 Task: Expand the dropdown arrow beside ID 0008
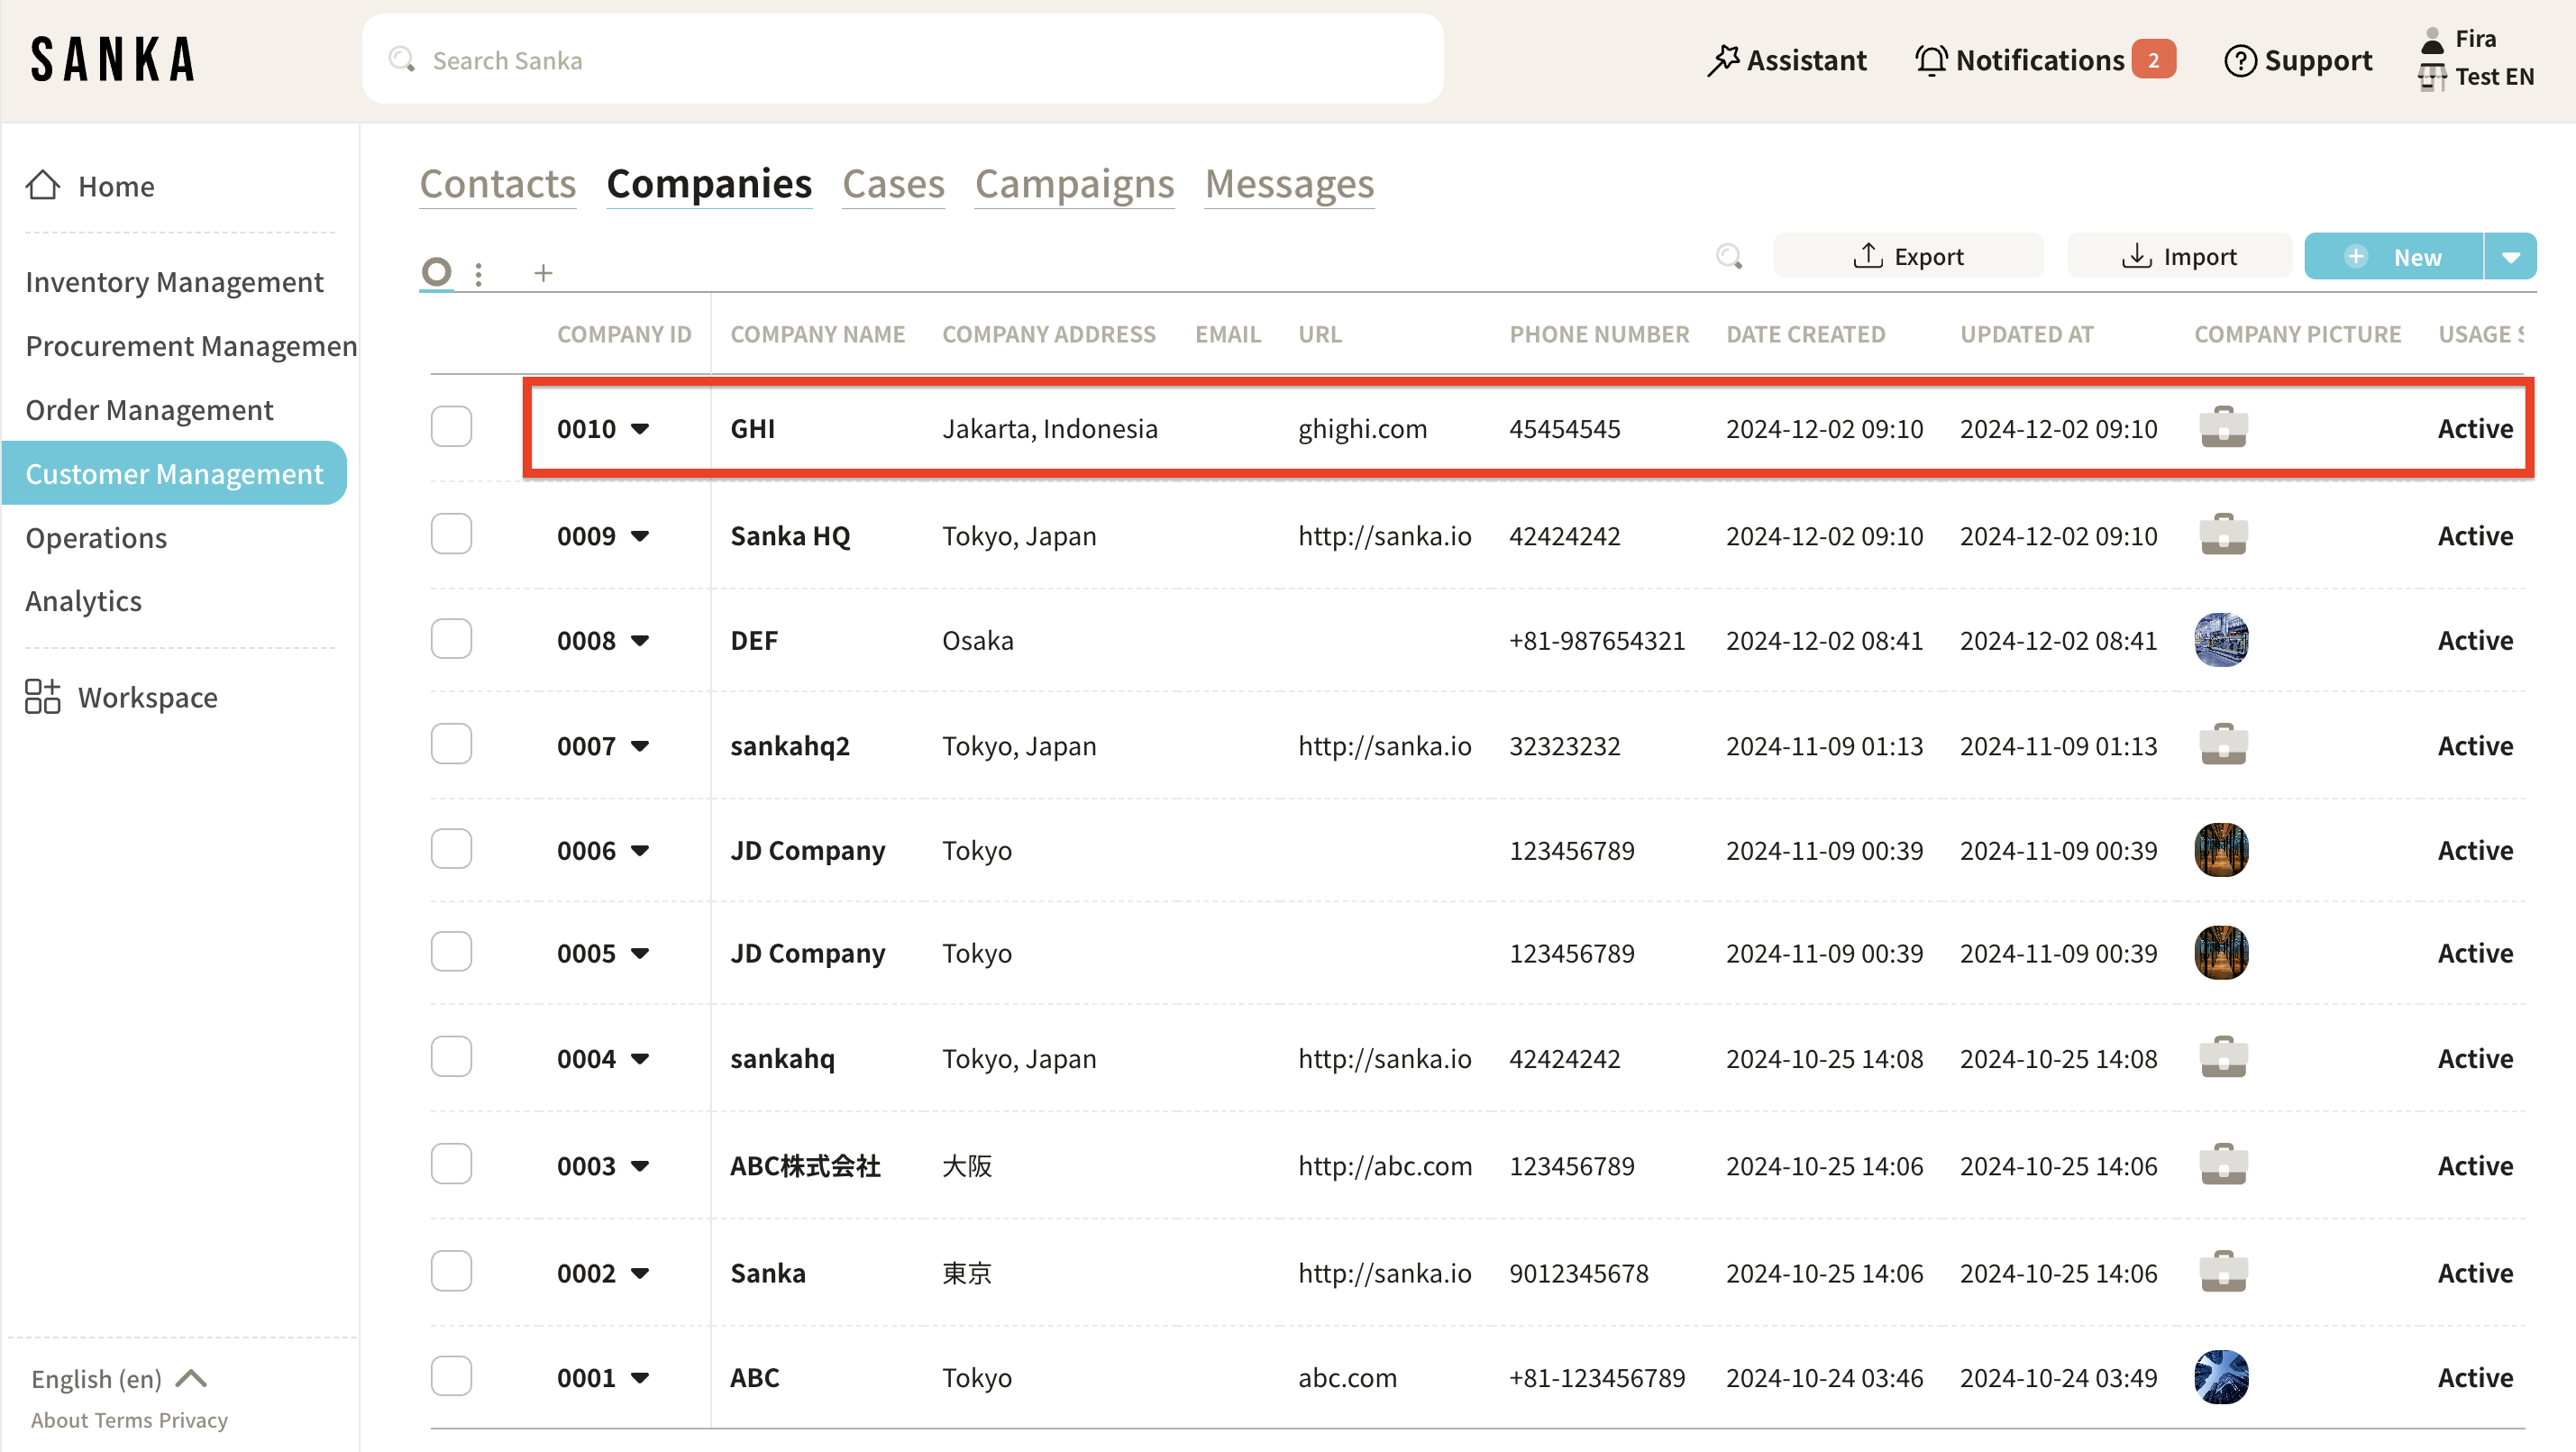click(640, 641)
